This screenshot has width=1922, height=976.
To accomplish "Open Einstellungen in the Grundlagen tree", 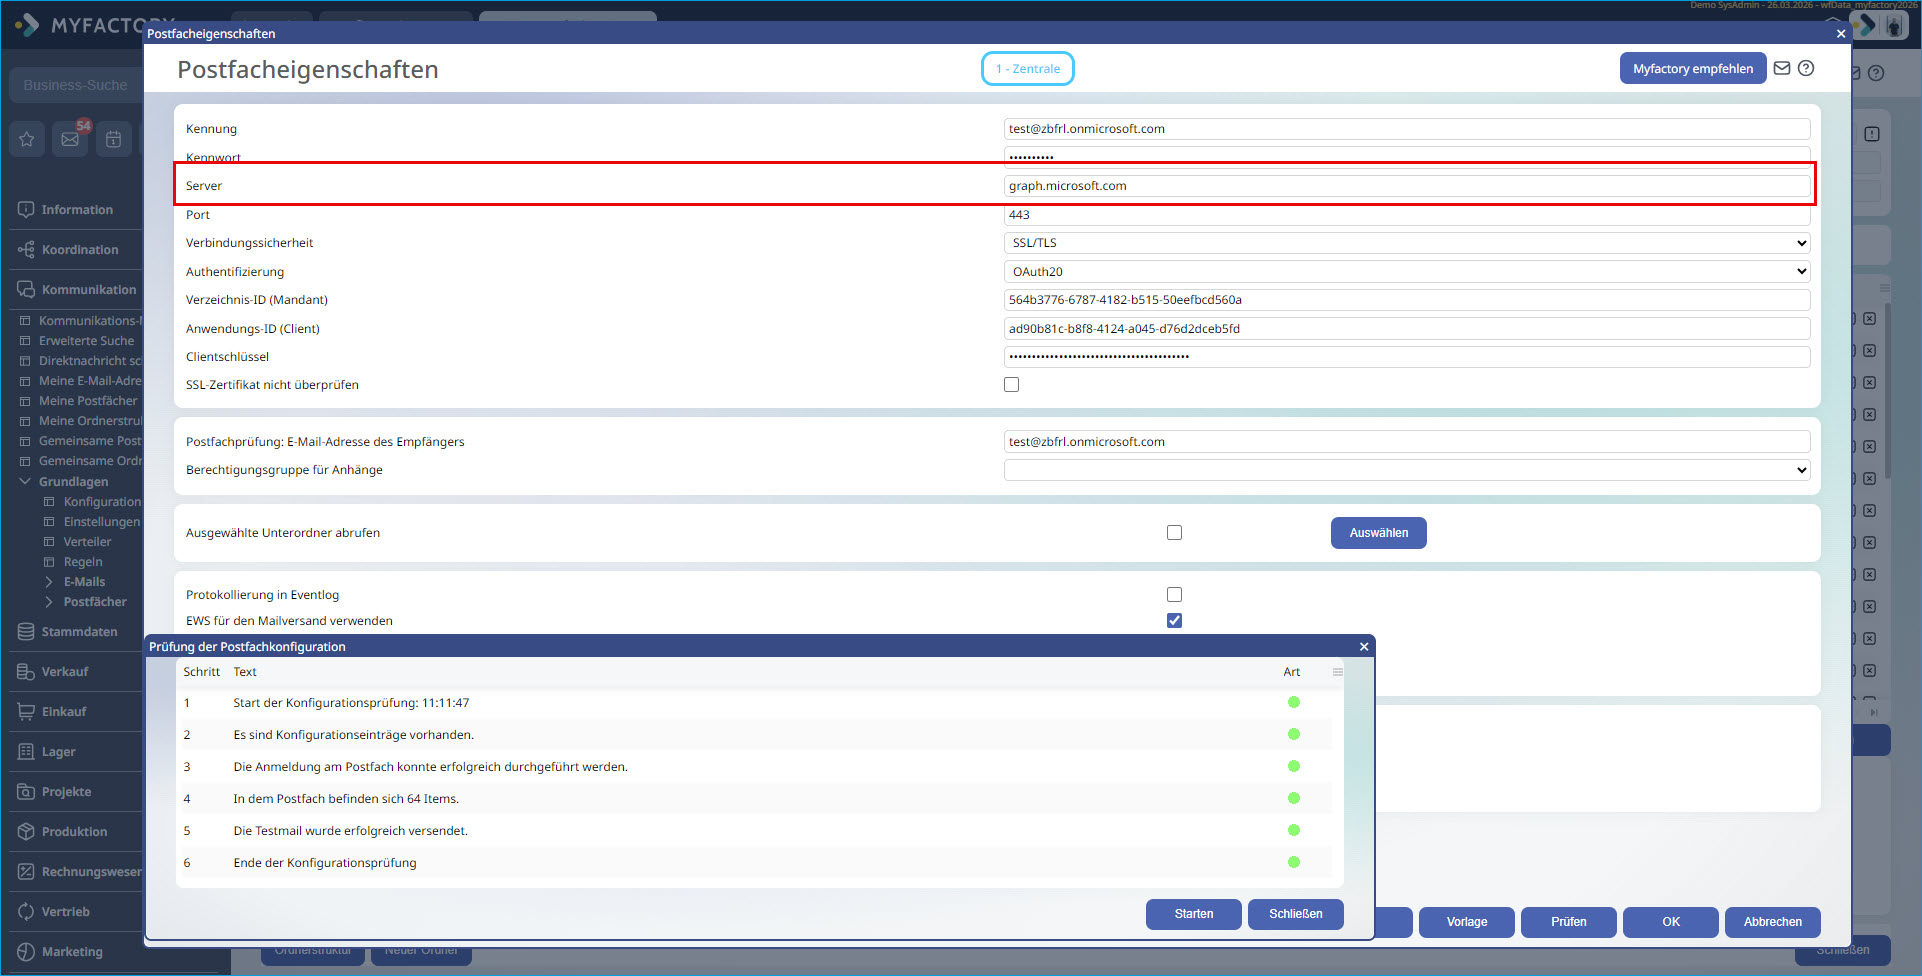I will click(102, 522).
